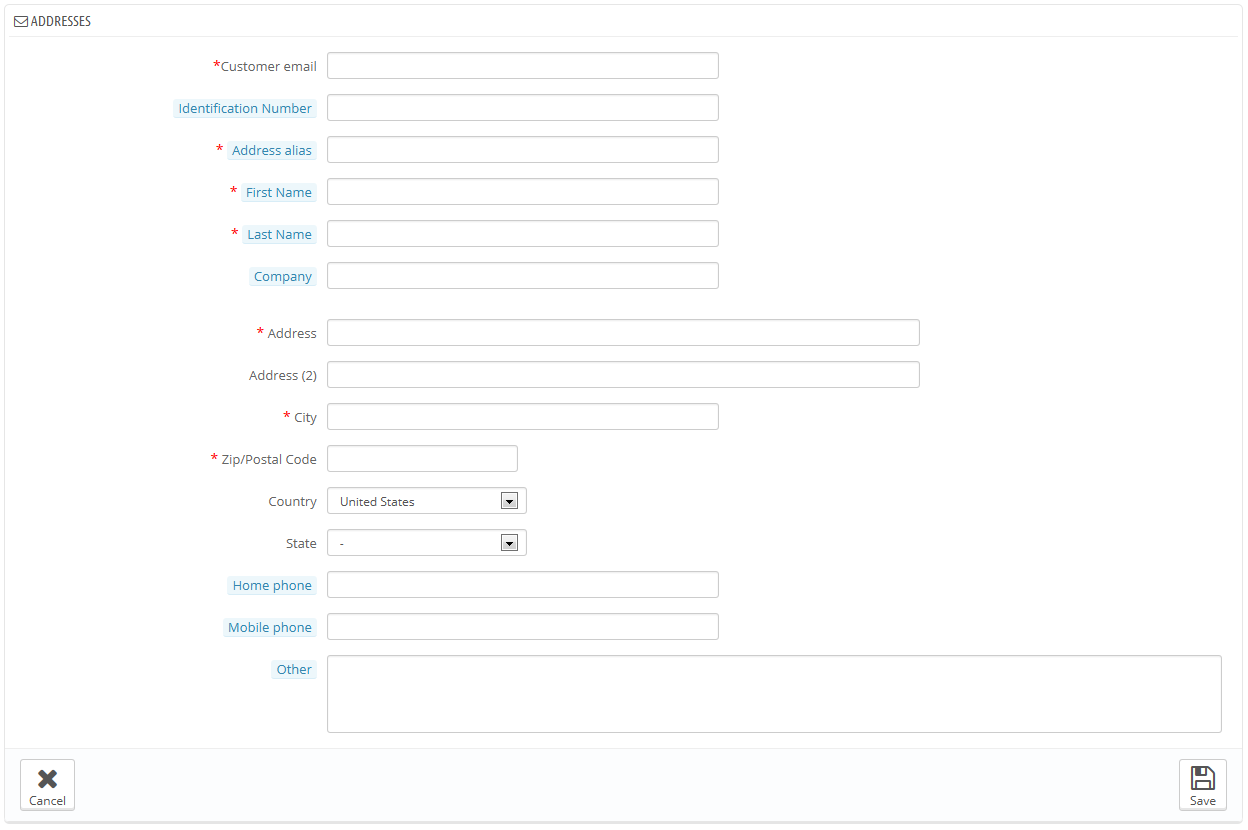The height and width of the screenshot is (830, 1248).
Task: Click the Mobile phone label
Action: 270,627
